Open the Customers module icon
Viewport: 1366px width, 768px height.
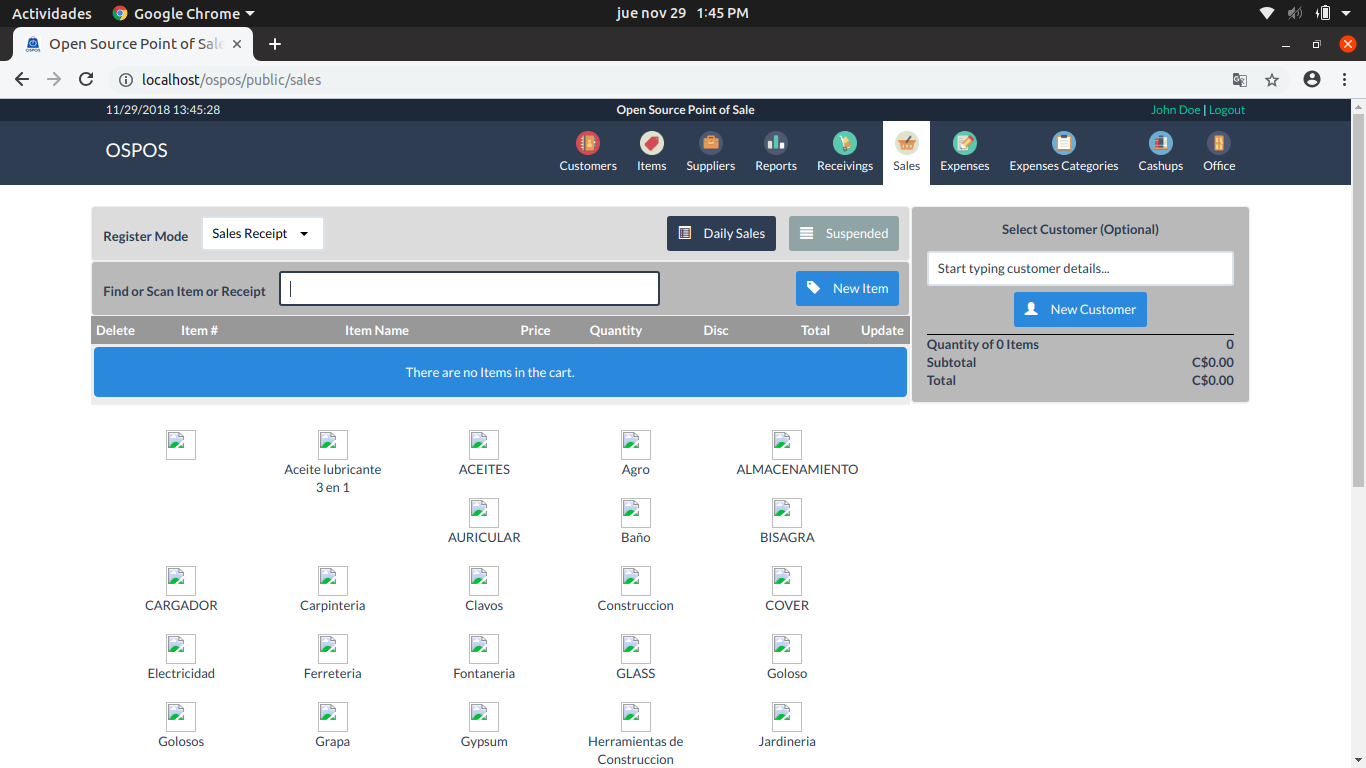pos(588,150)
